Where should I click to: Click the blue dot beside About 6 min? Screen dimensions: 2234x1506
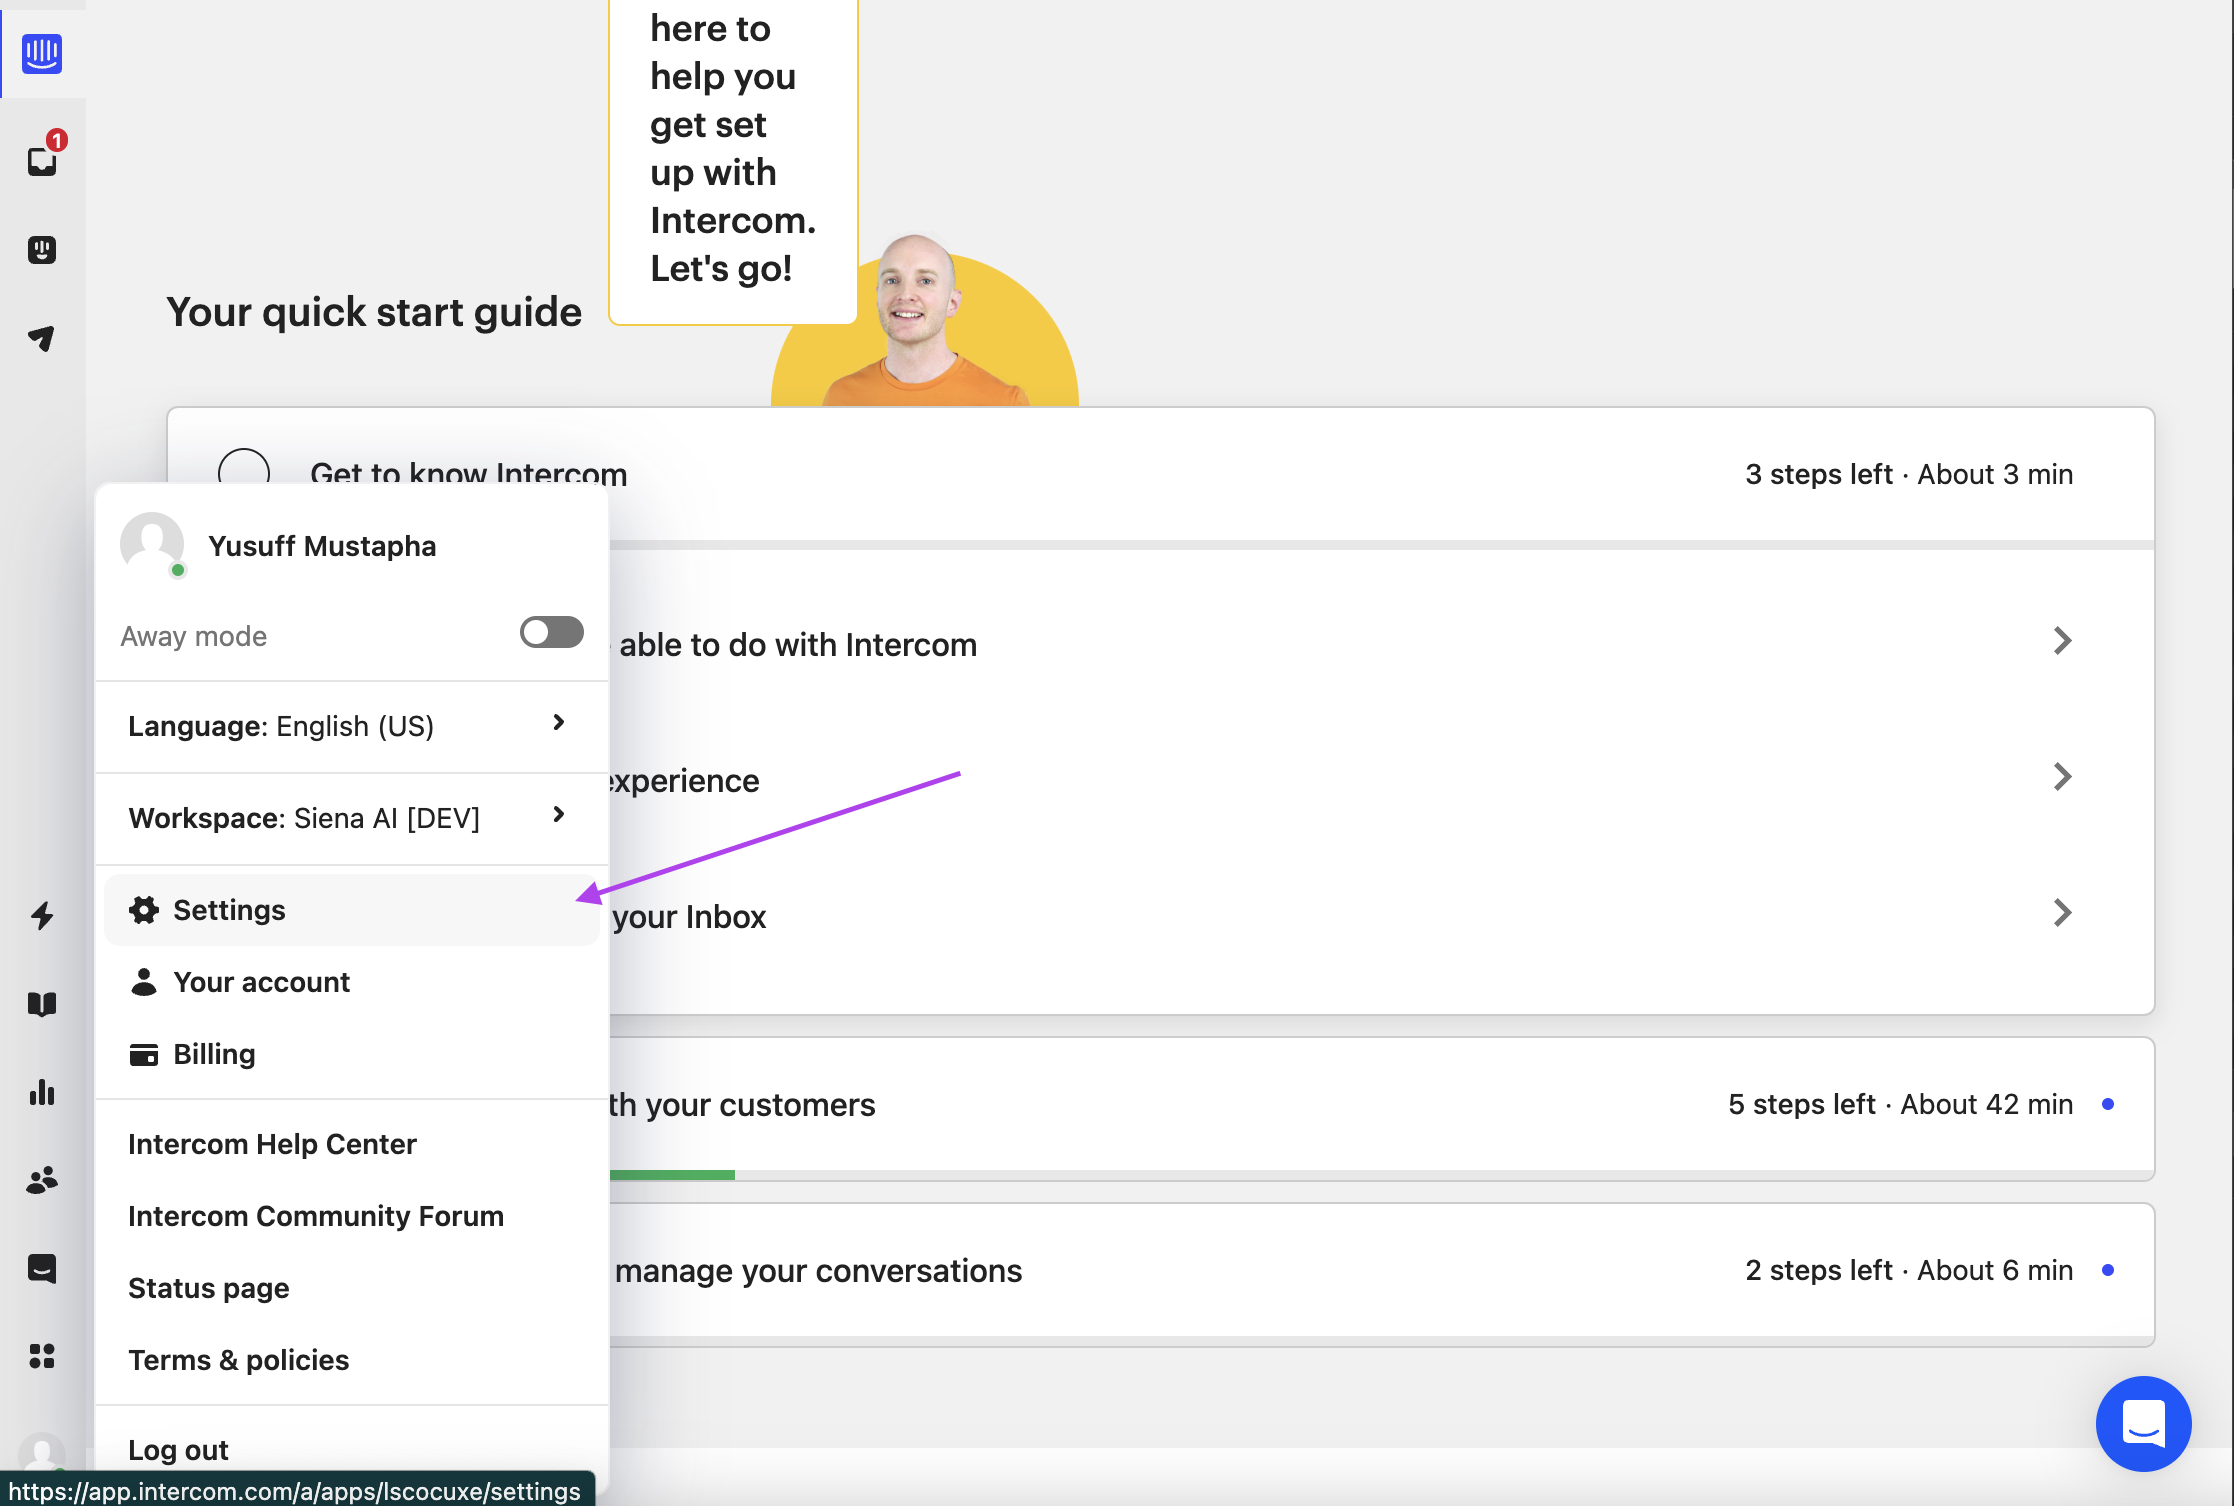[x=2108, y=1270]
